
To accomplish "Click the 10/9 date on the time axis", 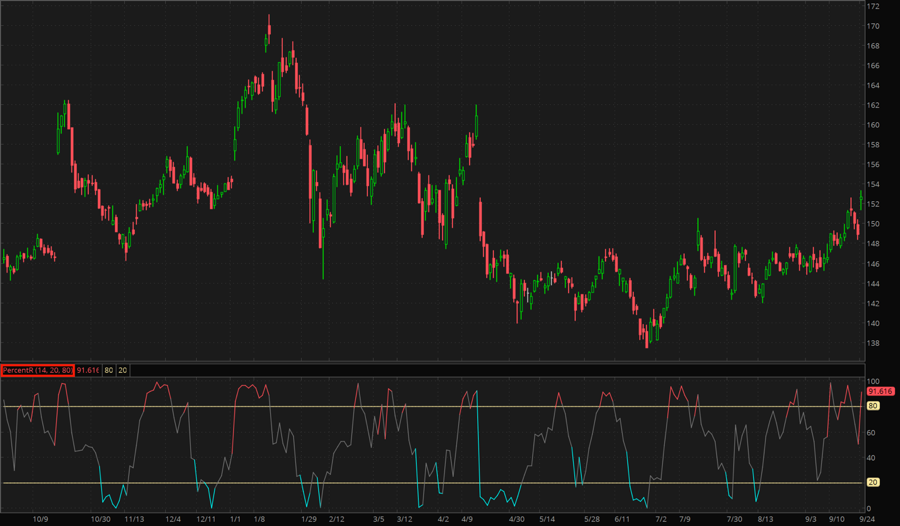I will click(x=41, y=519).
